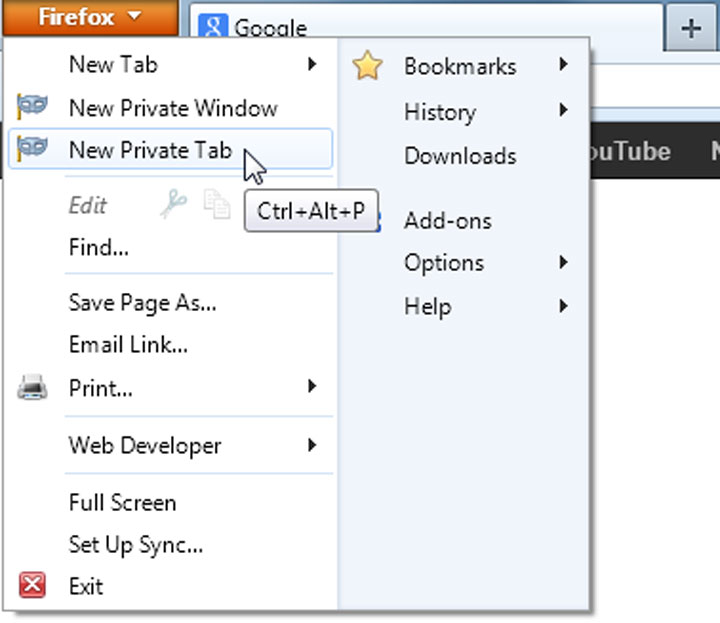Screen dimensions: 720x623
Task: Switch to the Google tab
Action: coord(426,23)
